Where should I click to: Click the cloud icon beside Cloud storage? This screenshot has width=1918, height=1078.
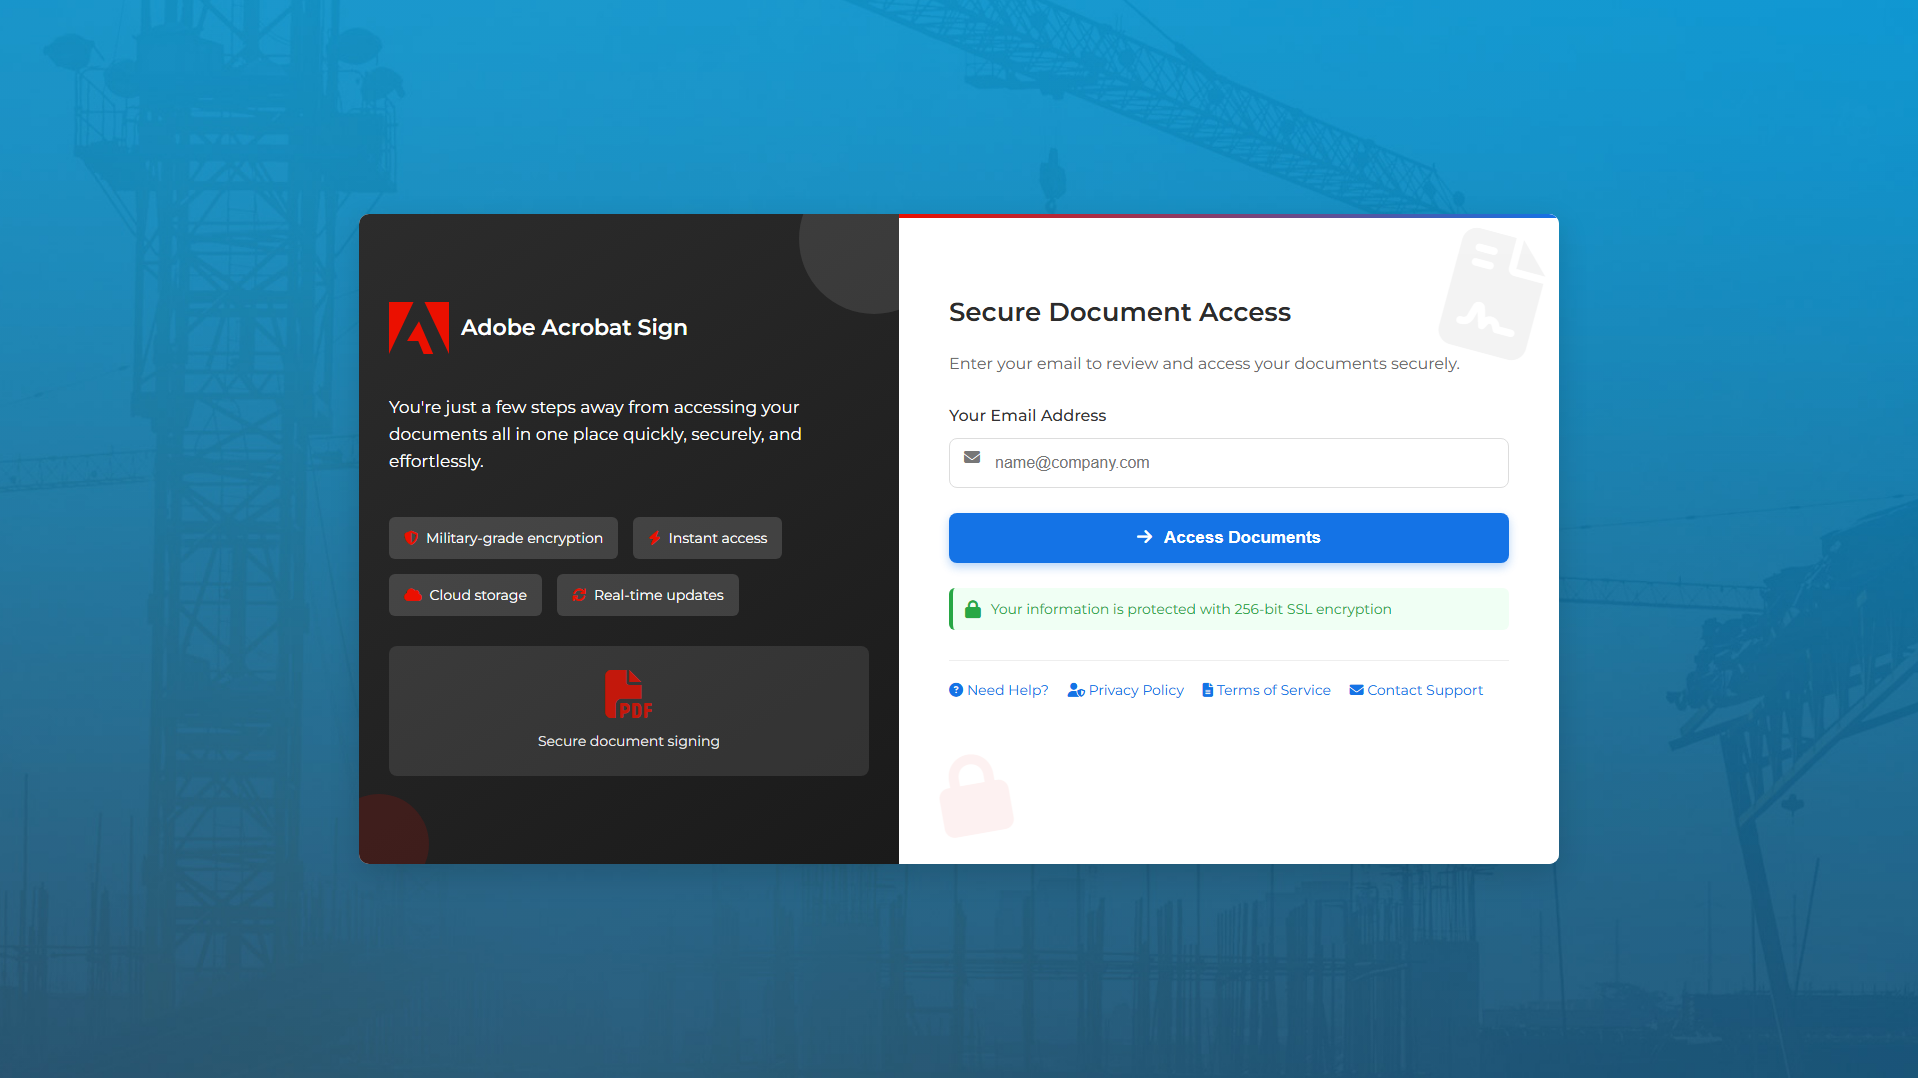point(413,595)
